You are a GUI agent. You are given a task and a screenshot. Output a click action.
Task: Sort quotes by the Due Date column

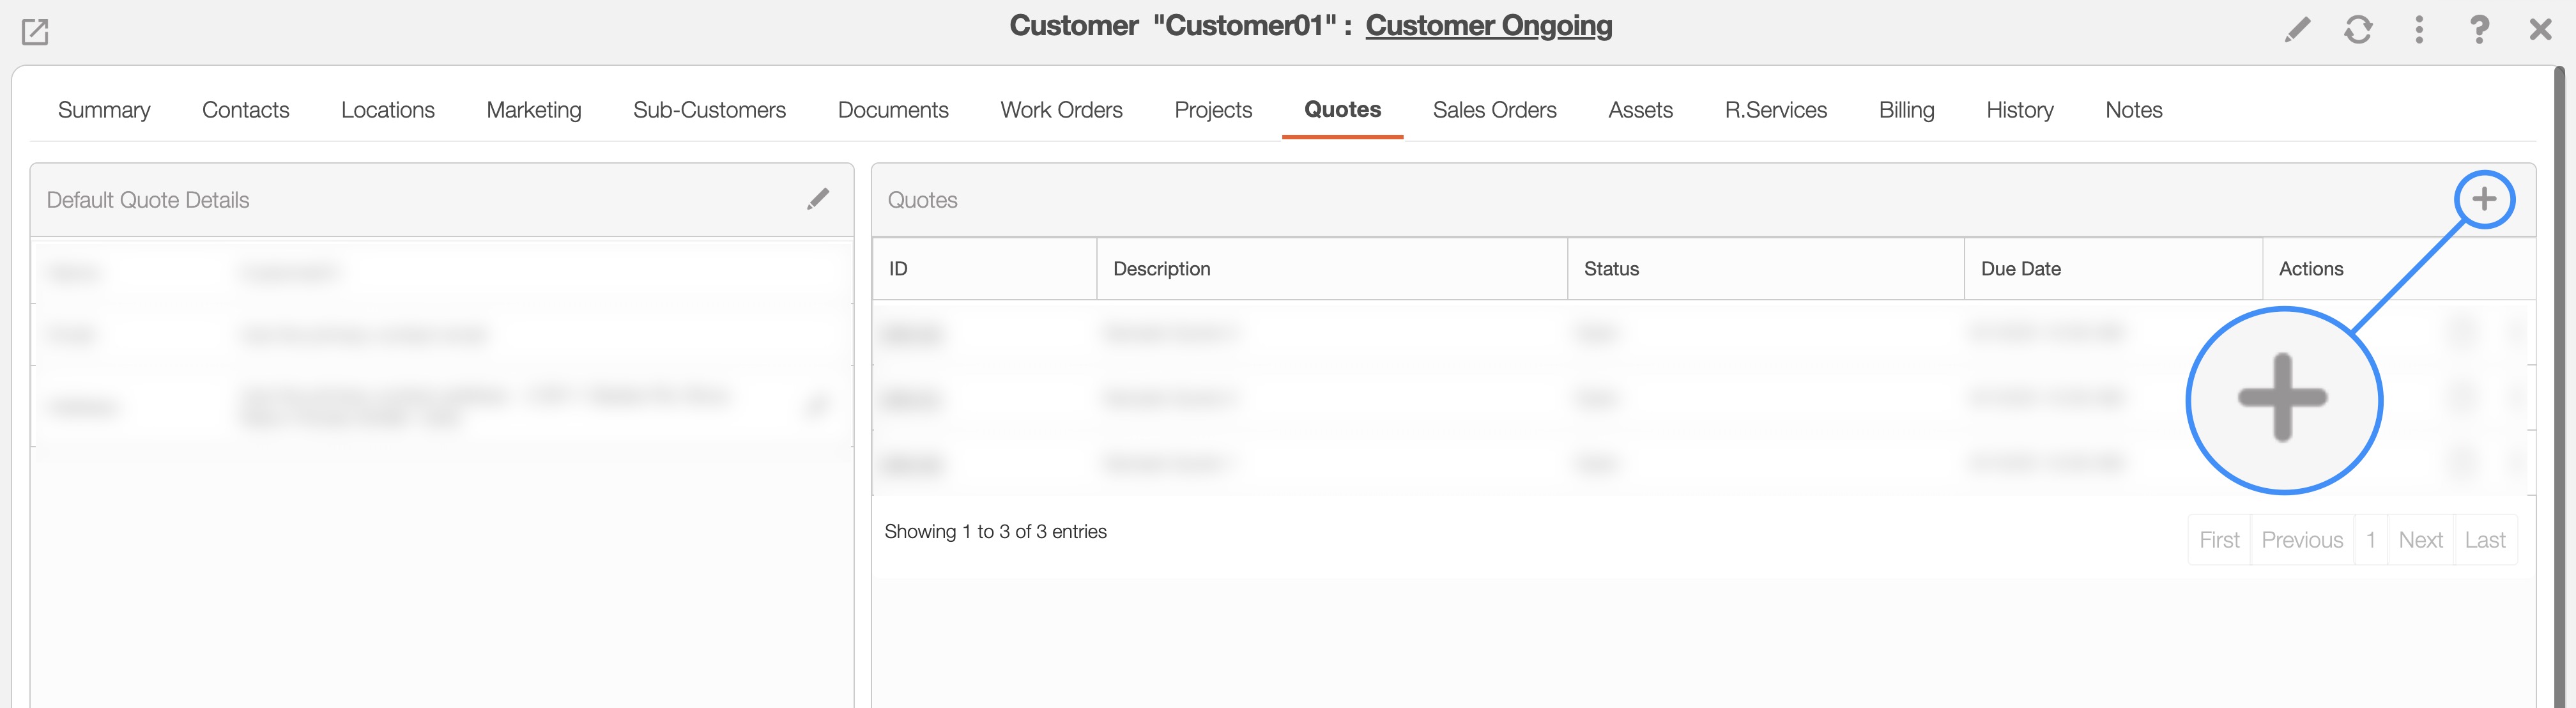[2020, 269]
